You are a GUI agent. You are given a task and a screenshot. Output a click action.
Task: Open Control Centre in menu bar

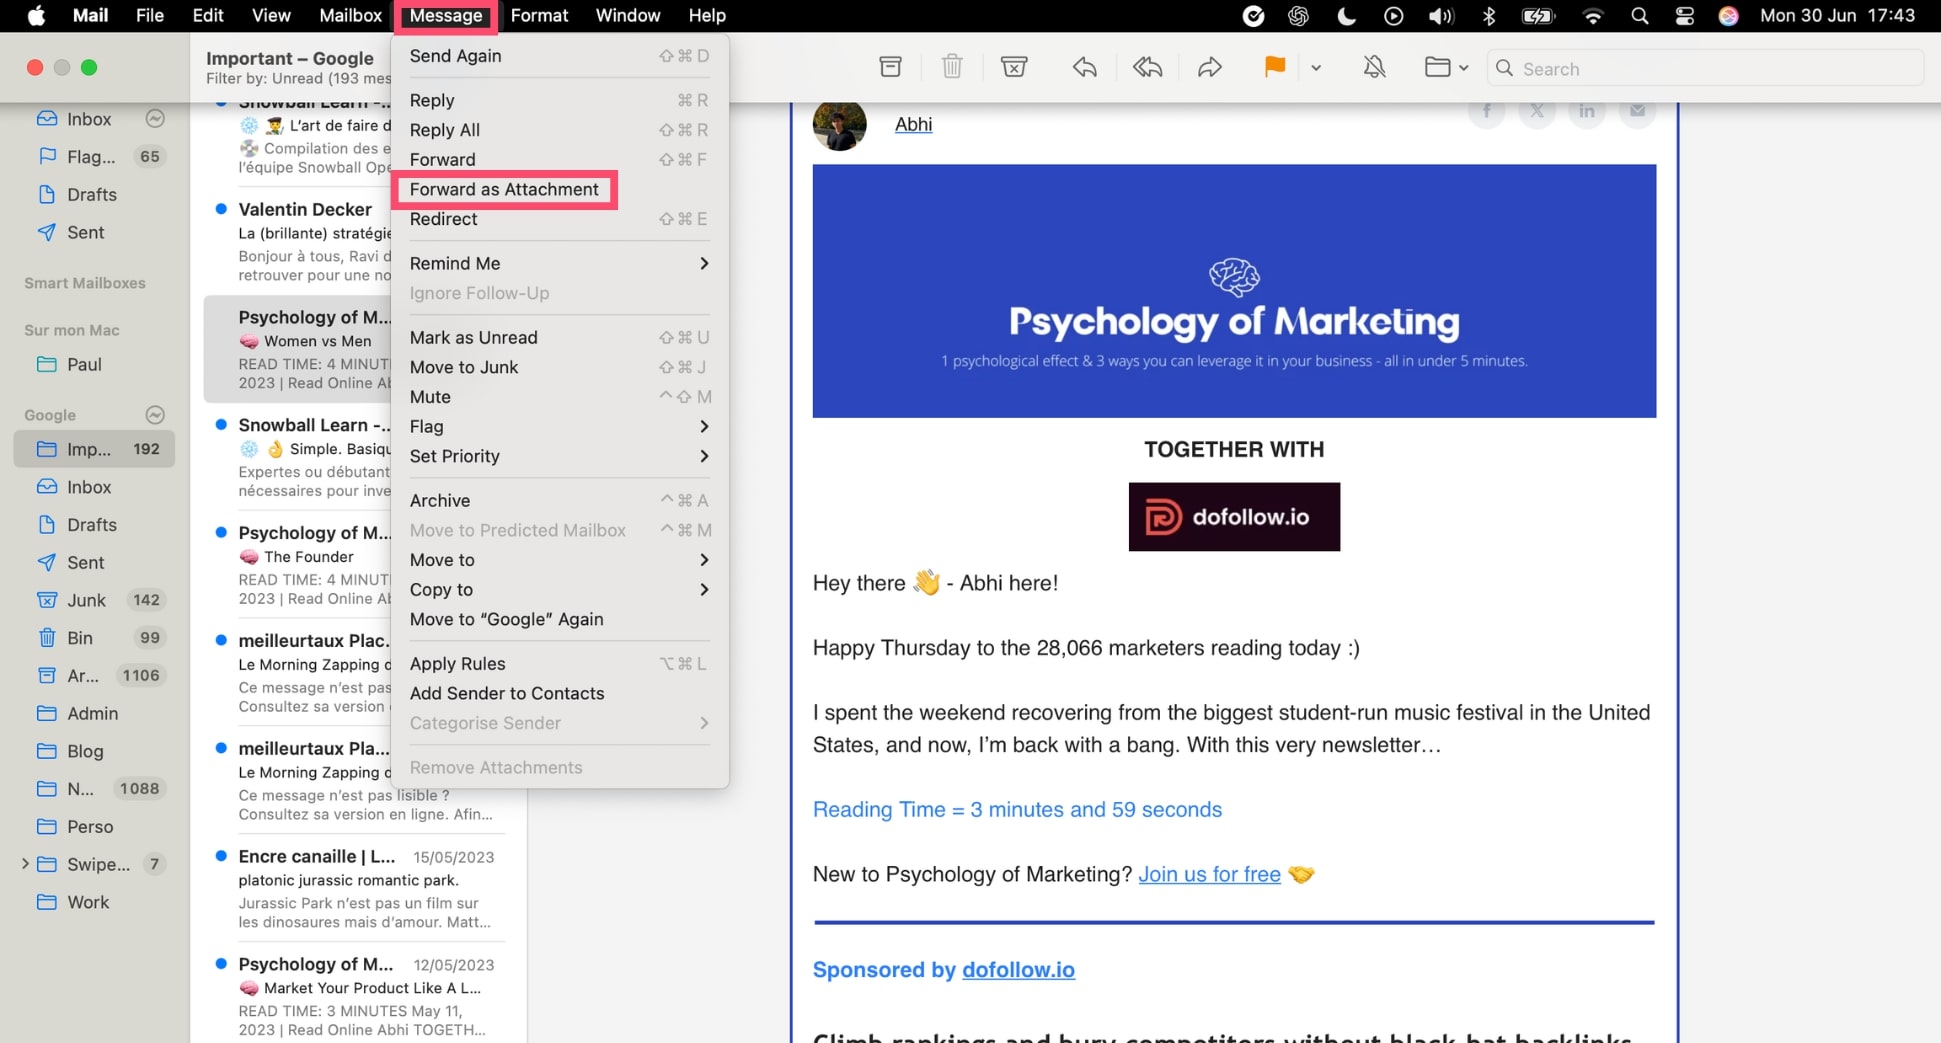pyautogui.click(x=1685, y=15)
